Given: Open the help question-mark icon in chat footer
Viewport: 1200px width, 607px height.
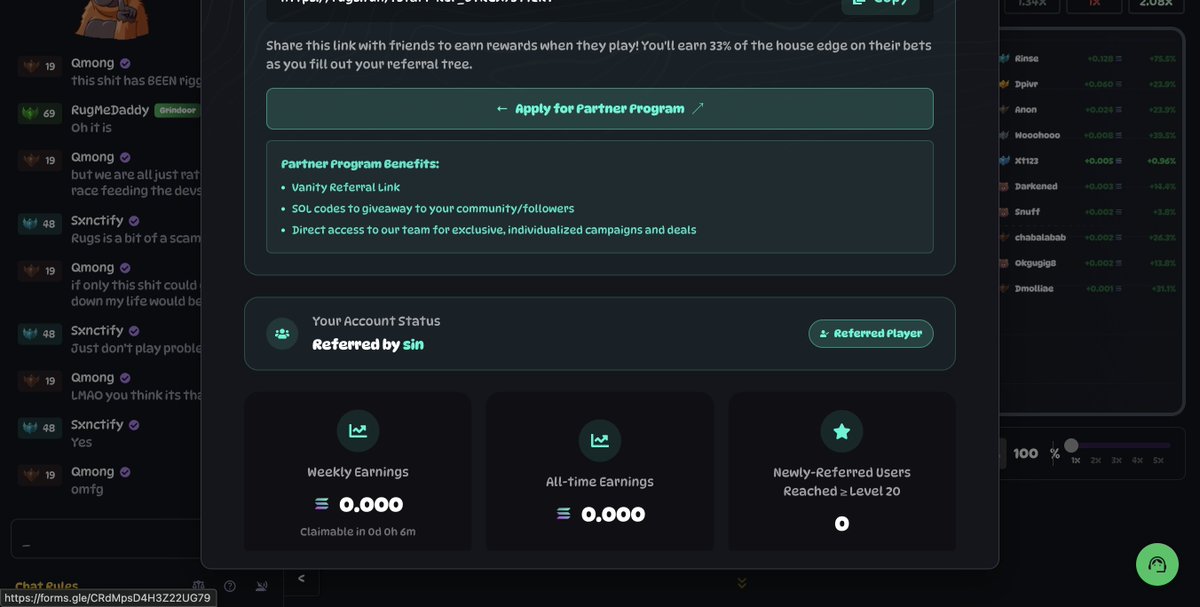Looking at the screenshot, I should click(230, 586).
